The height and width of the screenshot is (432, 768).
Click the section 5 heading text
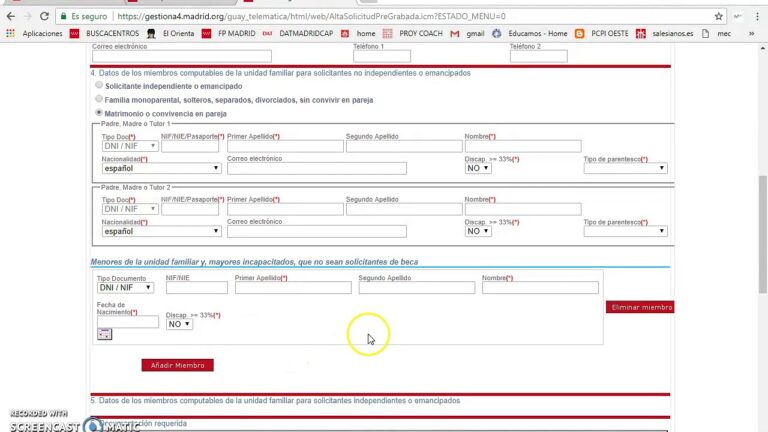coord(275,401)
